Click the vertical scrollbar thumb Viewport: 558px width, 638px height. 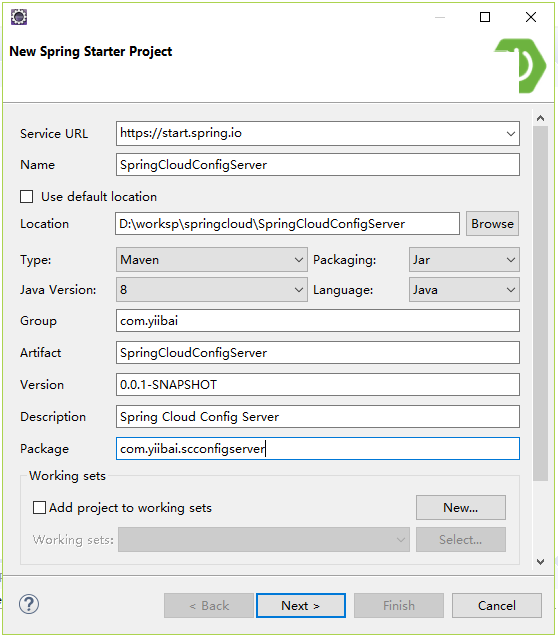coord(540,303)
